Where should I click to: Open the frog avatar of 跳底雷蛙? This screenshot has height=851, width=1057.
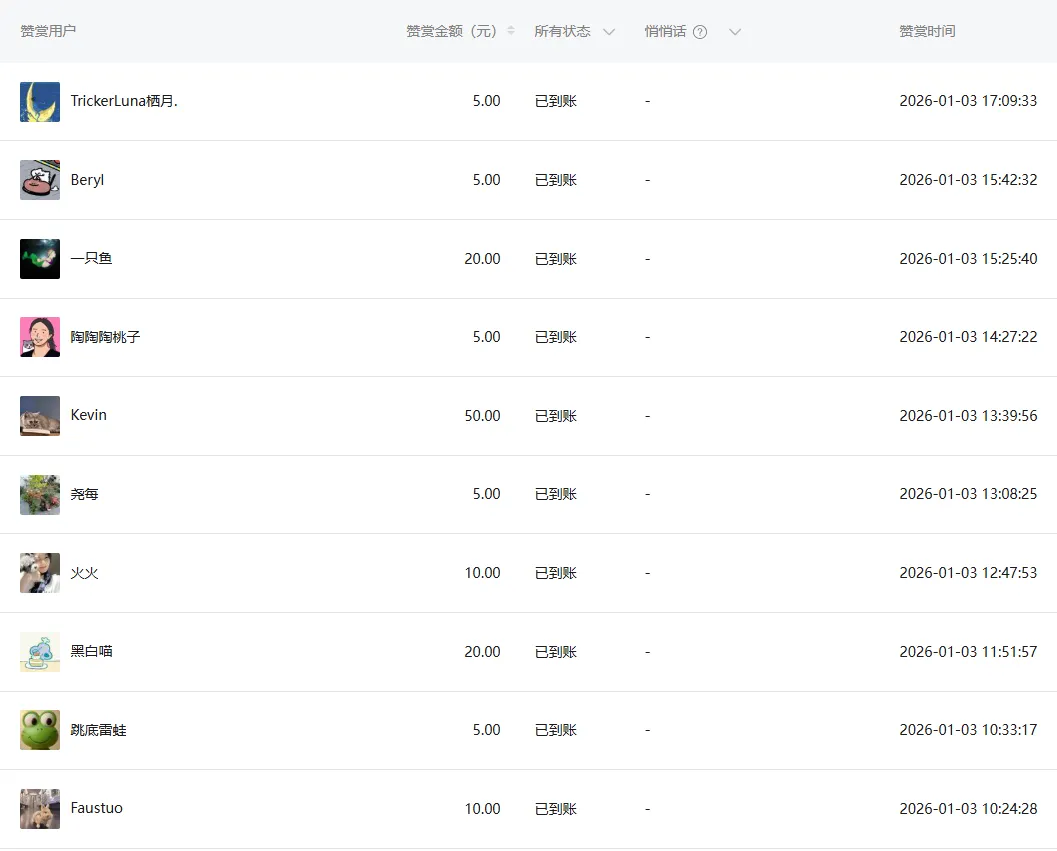pos(40,730)
